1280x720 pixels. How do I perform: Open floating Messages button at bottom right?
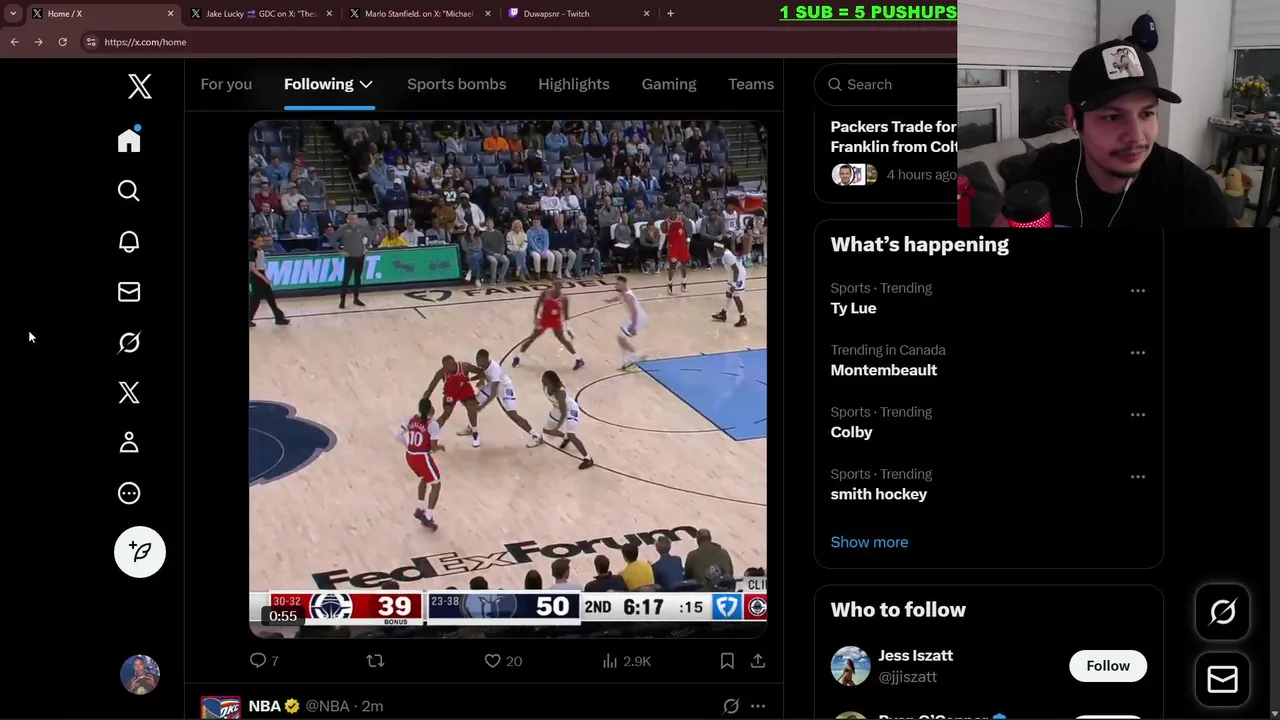pyautogui.click(x=1223, y=680)
